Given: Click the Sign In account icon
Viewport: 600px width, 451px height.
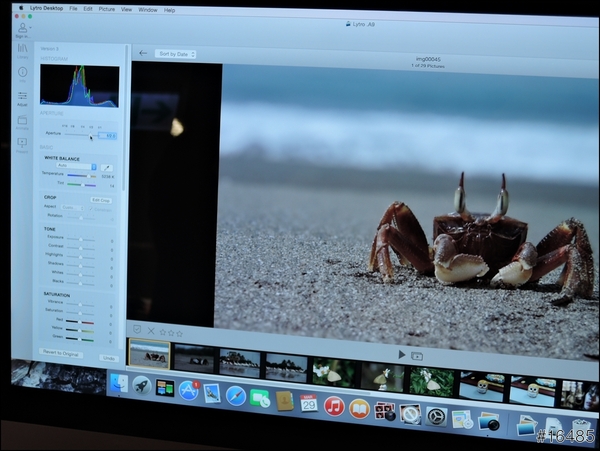Looking at the screenshot, I should pos(22,28).
